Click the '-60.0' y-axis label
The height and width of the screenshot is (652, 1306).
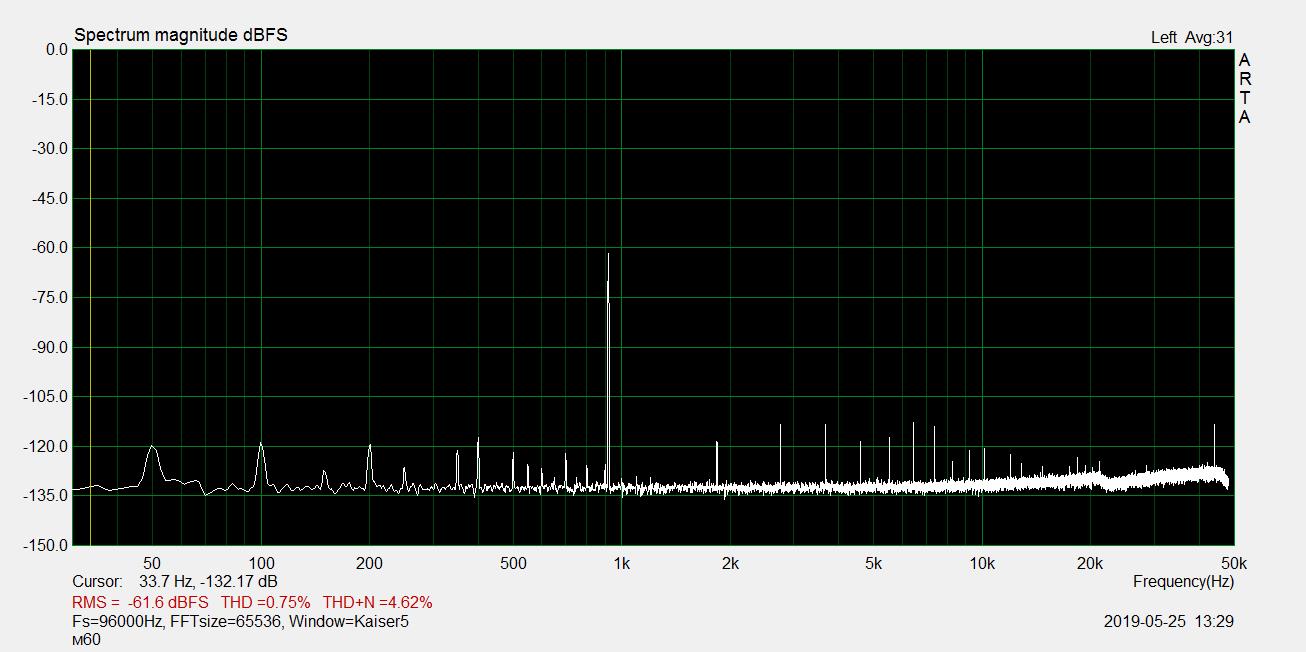(48, 248)
